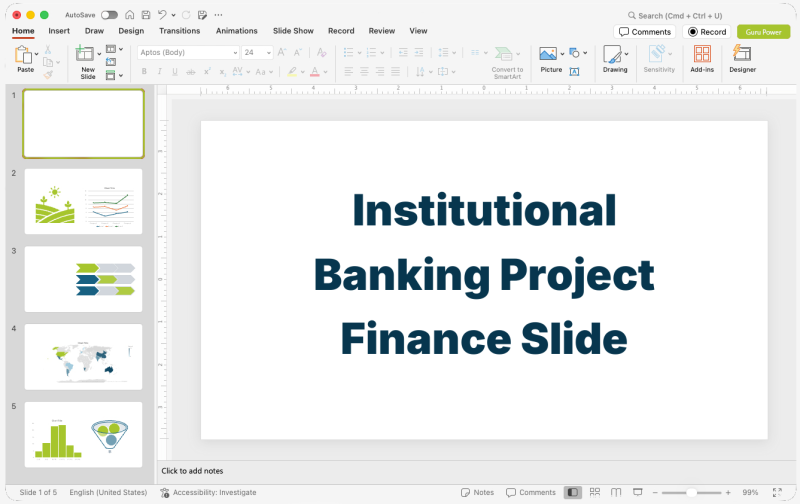Apply subscript formatting

(x=222, y=72)
